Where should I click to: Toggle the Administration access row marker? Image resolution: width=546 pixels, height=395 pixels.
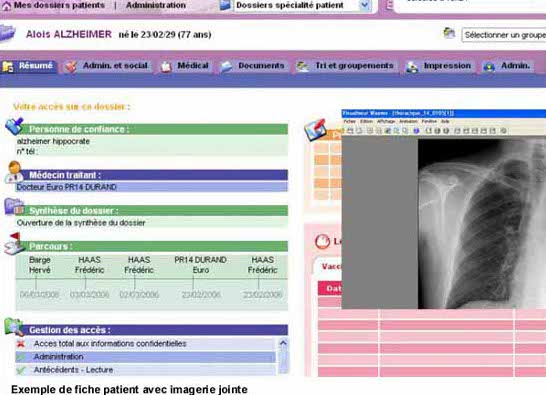point(21,357)
